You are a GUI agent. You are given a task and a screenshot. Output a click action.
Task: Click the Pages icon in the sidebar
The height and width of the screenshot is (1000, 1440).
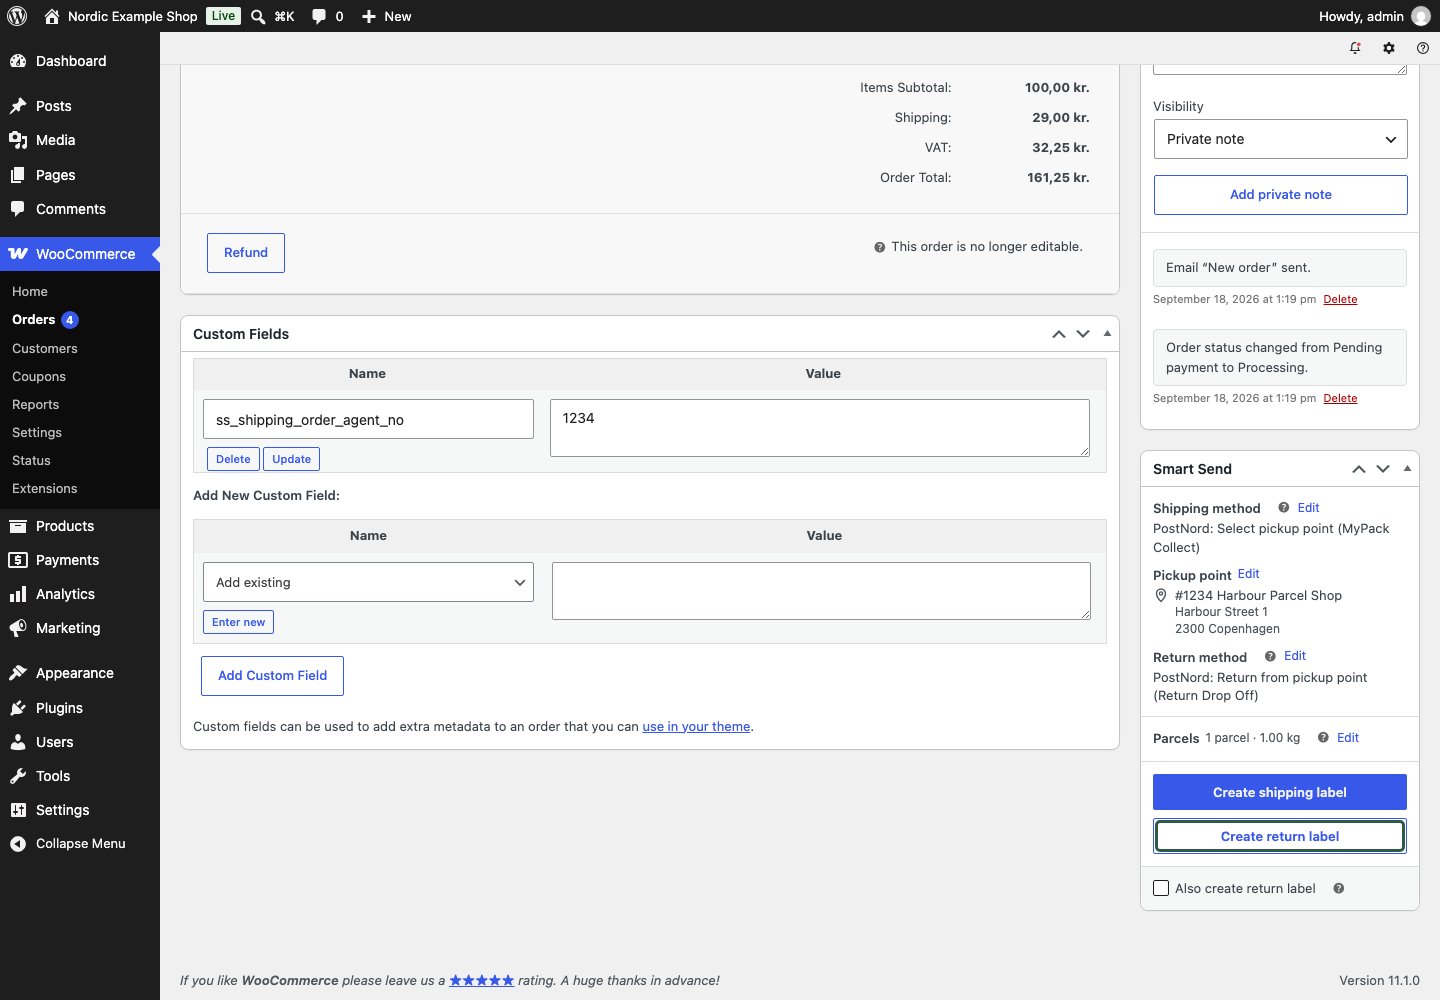coord(18,175)
